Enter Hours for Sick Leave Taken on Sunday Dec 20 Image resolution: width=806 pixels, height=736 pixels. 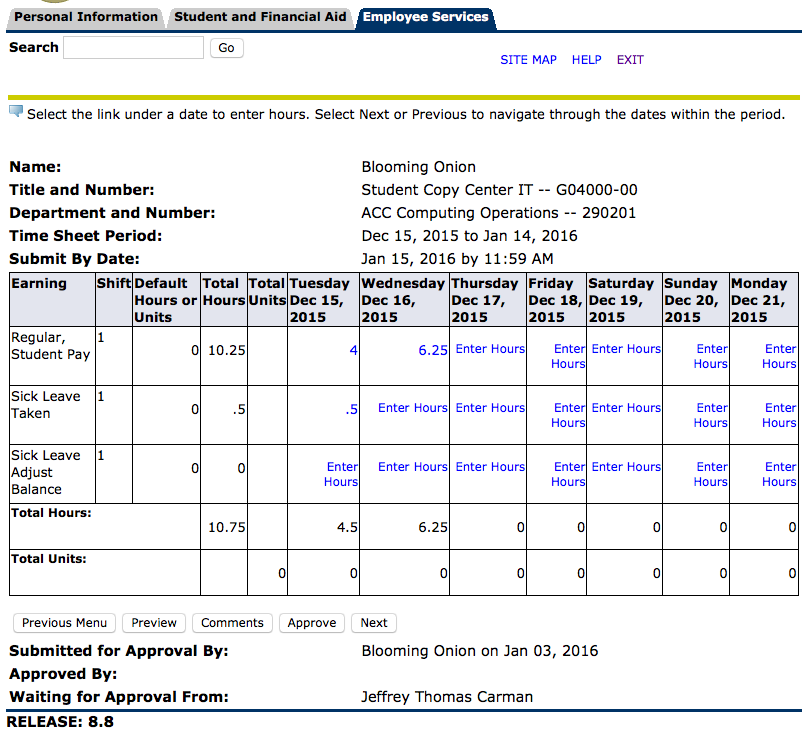tap(711, 415)
